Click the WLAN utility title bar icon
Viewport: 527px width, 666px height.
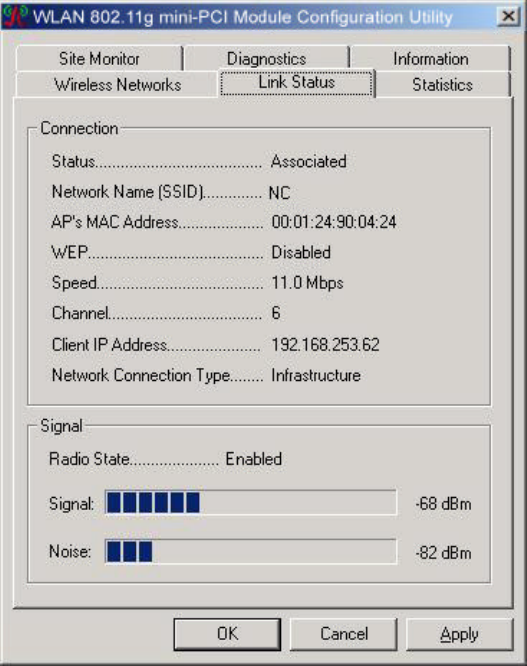[x=16, y=16]
